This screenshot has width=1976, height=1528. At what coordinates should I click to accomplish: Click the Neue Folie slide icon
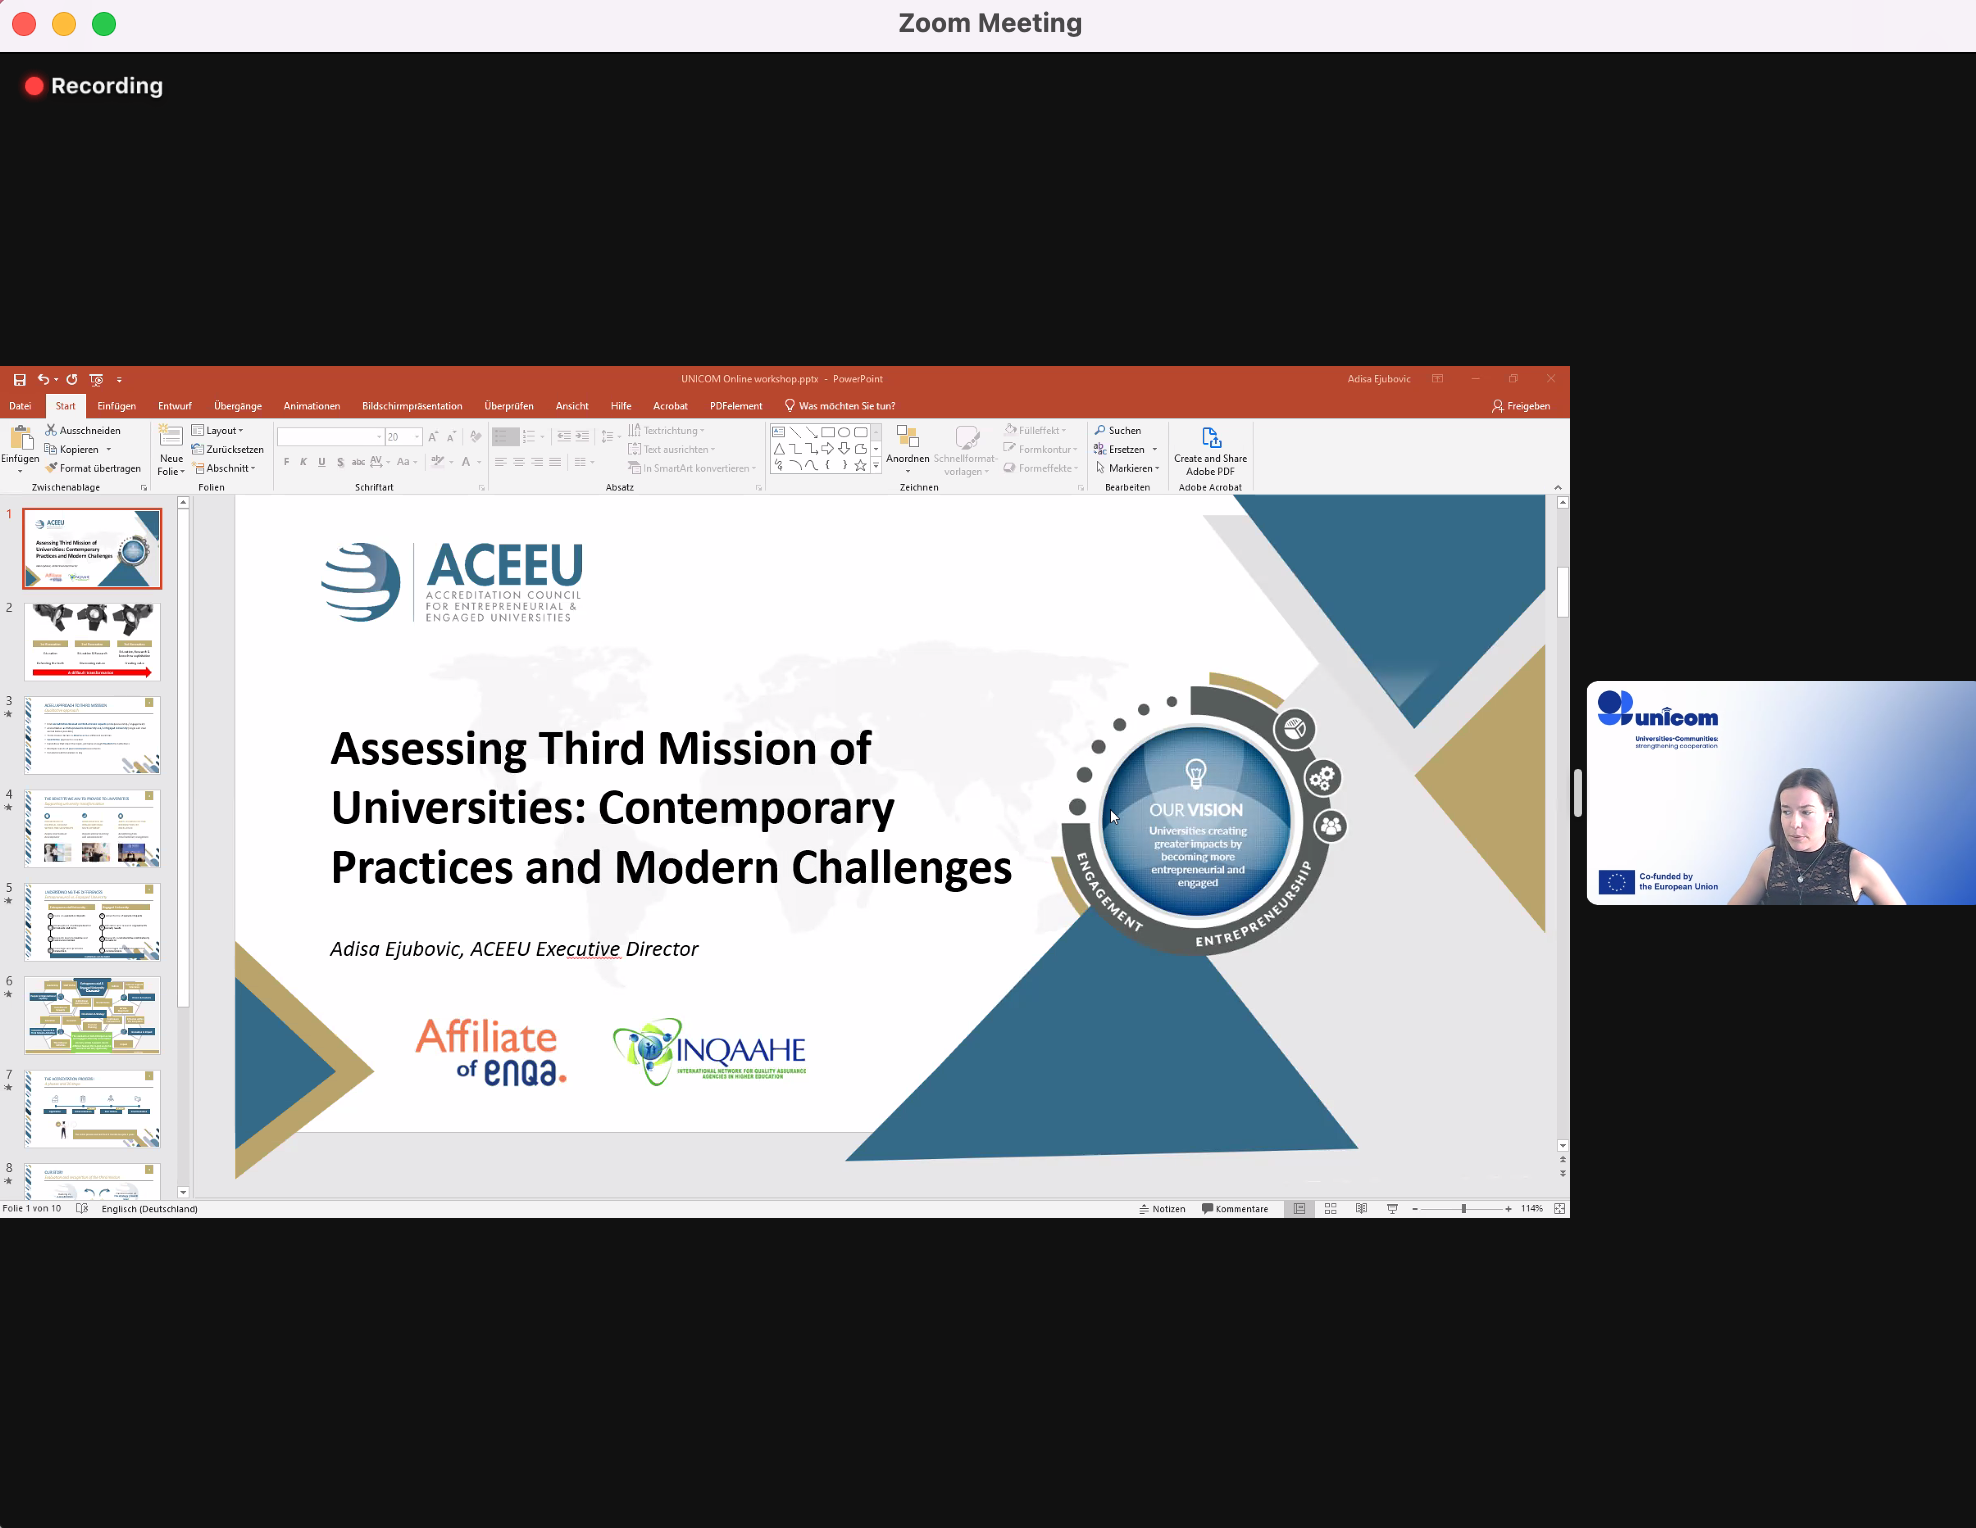coord(171,437)
